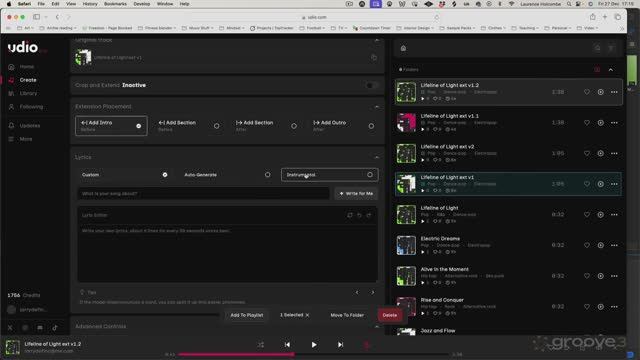
Task: Click circular icon for Electric Dreams
Action: (600, 245)
